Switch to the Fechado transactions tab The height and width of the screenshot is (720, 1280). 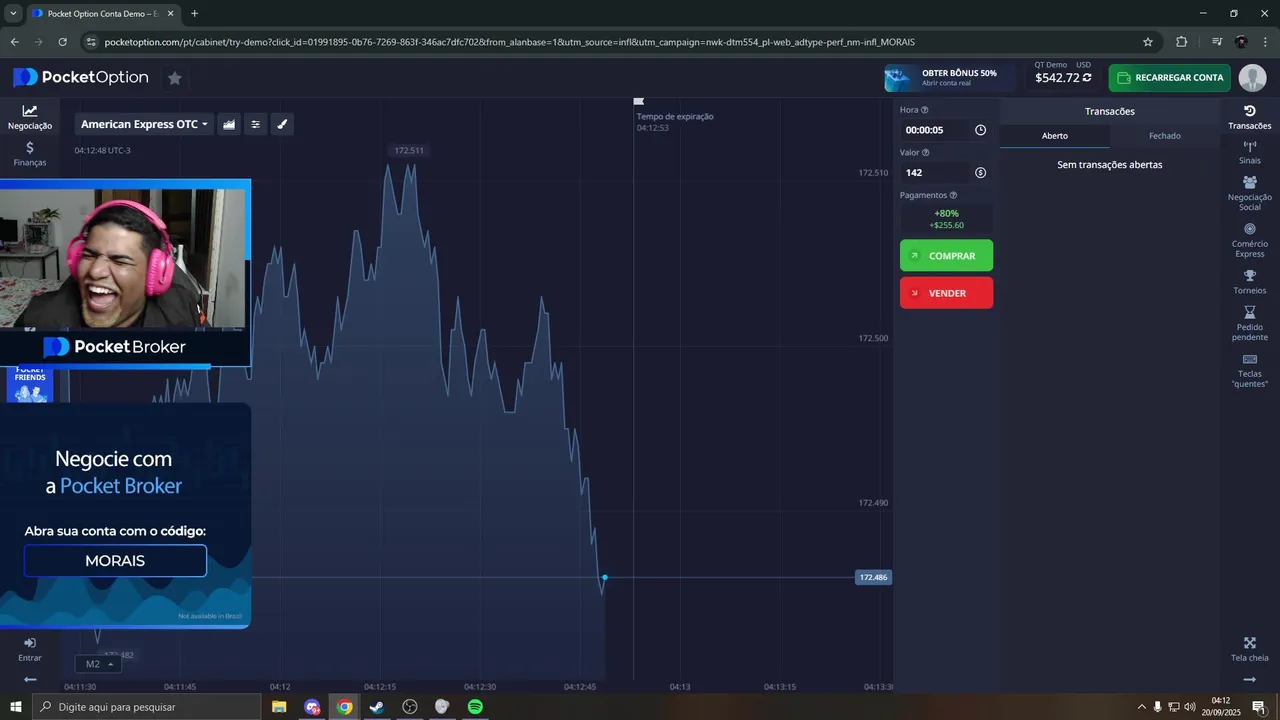tap(1165, 135)
